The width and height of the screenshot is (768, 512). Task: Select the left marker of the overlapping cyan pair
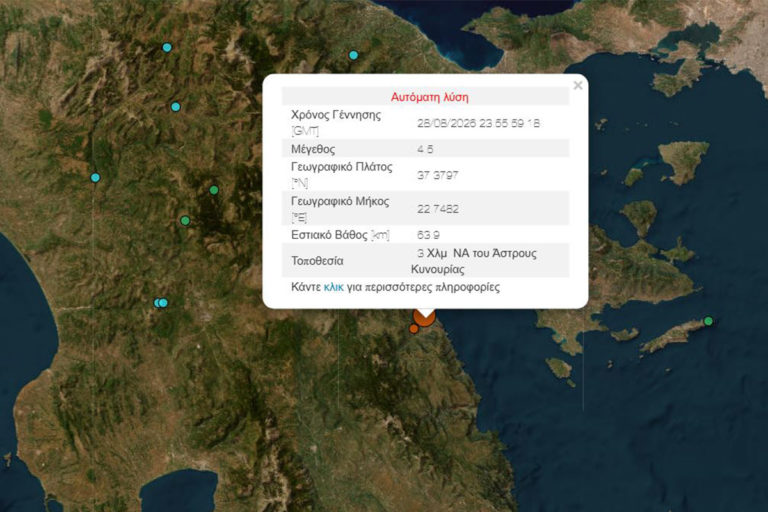157,303
